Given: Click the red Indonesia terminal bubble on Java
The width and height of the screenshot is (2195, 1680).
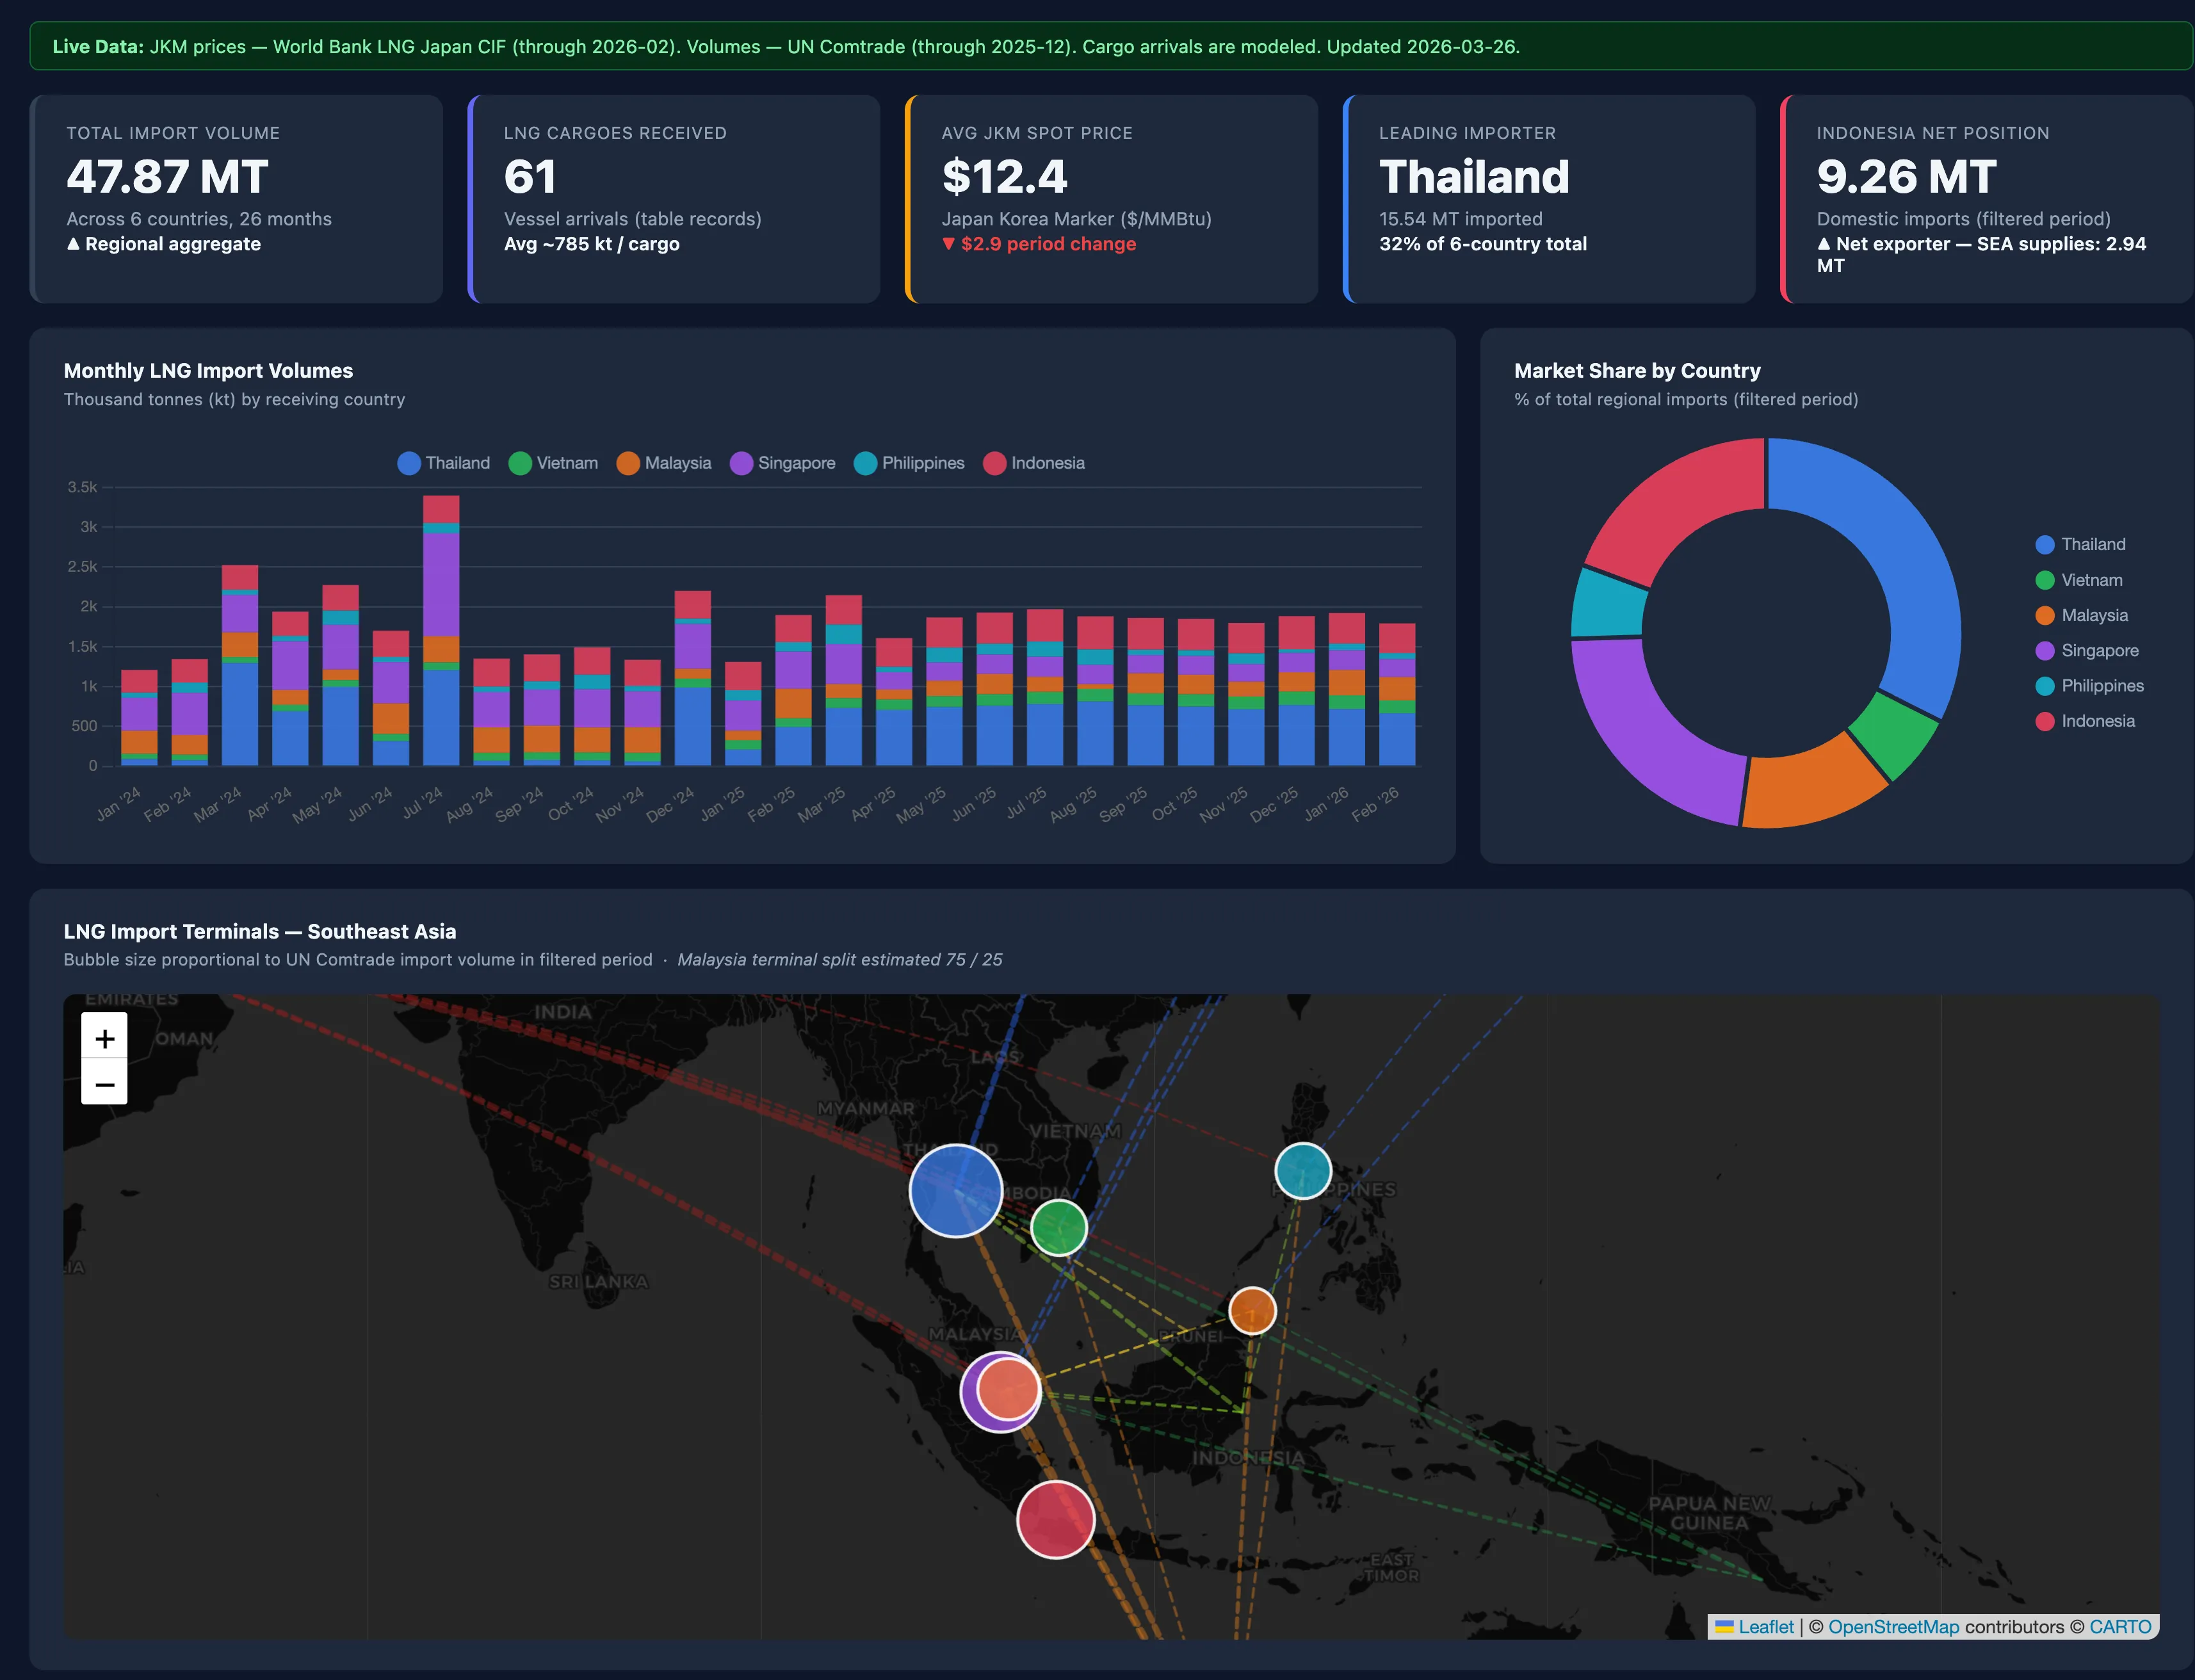Looking at the screenshot, I should (1055, 1520).
